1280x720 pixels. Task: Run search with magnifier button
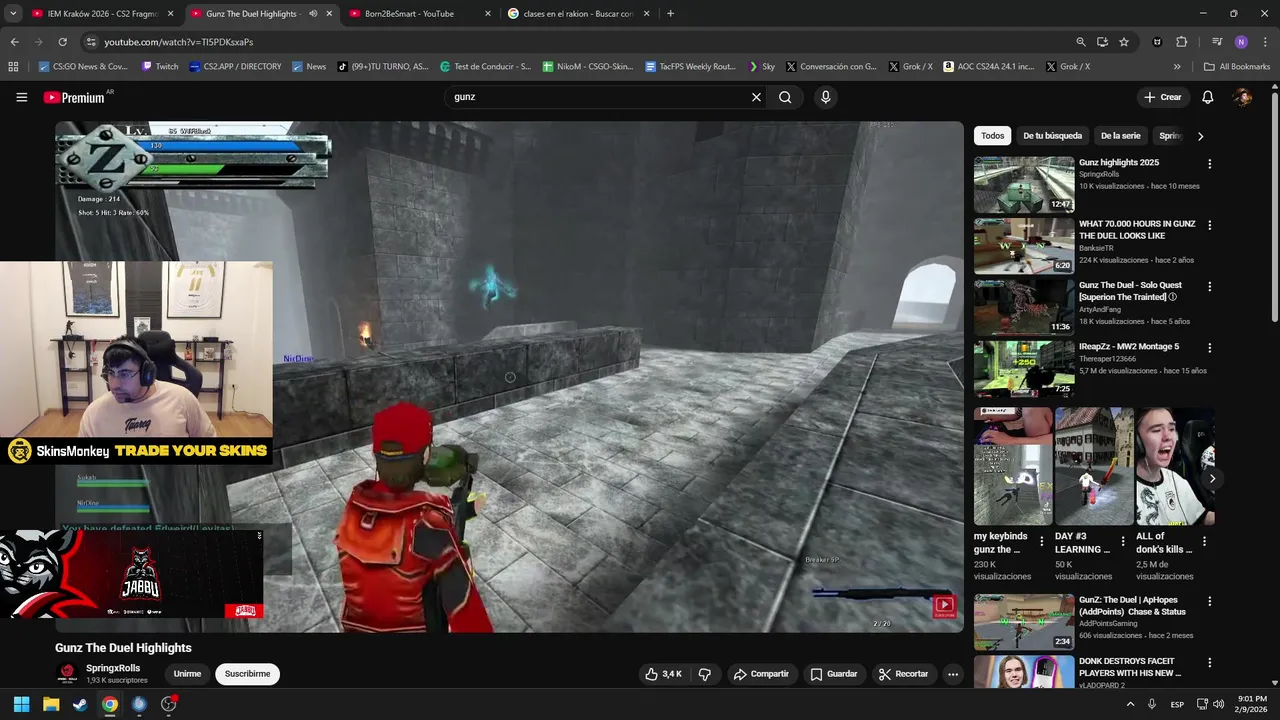click(x=785, y=97)
